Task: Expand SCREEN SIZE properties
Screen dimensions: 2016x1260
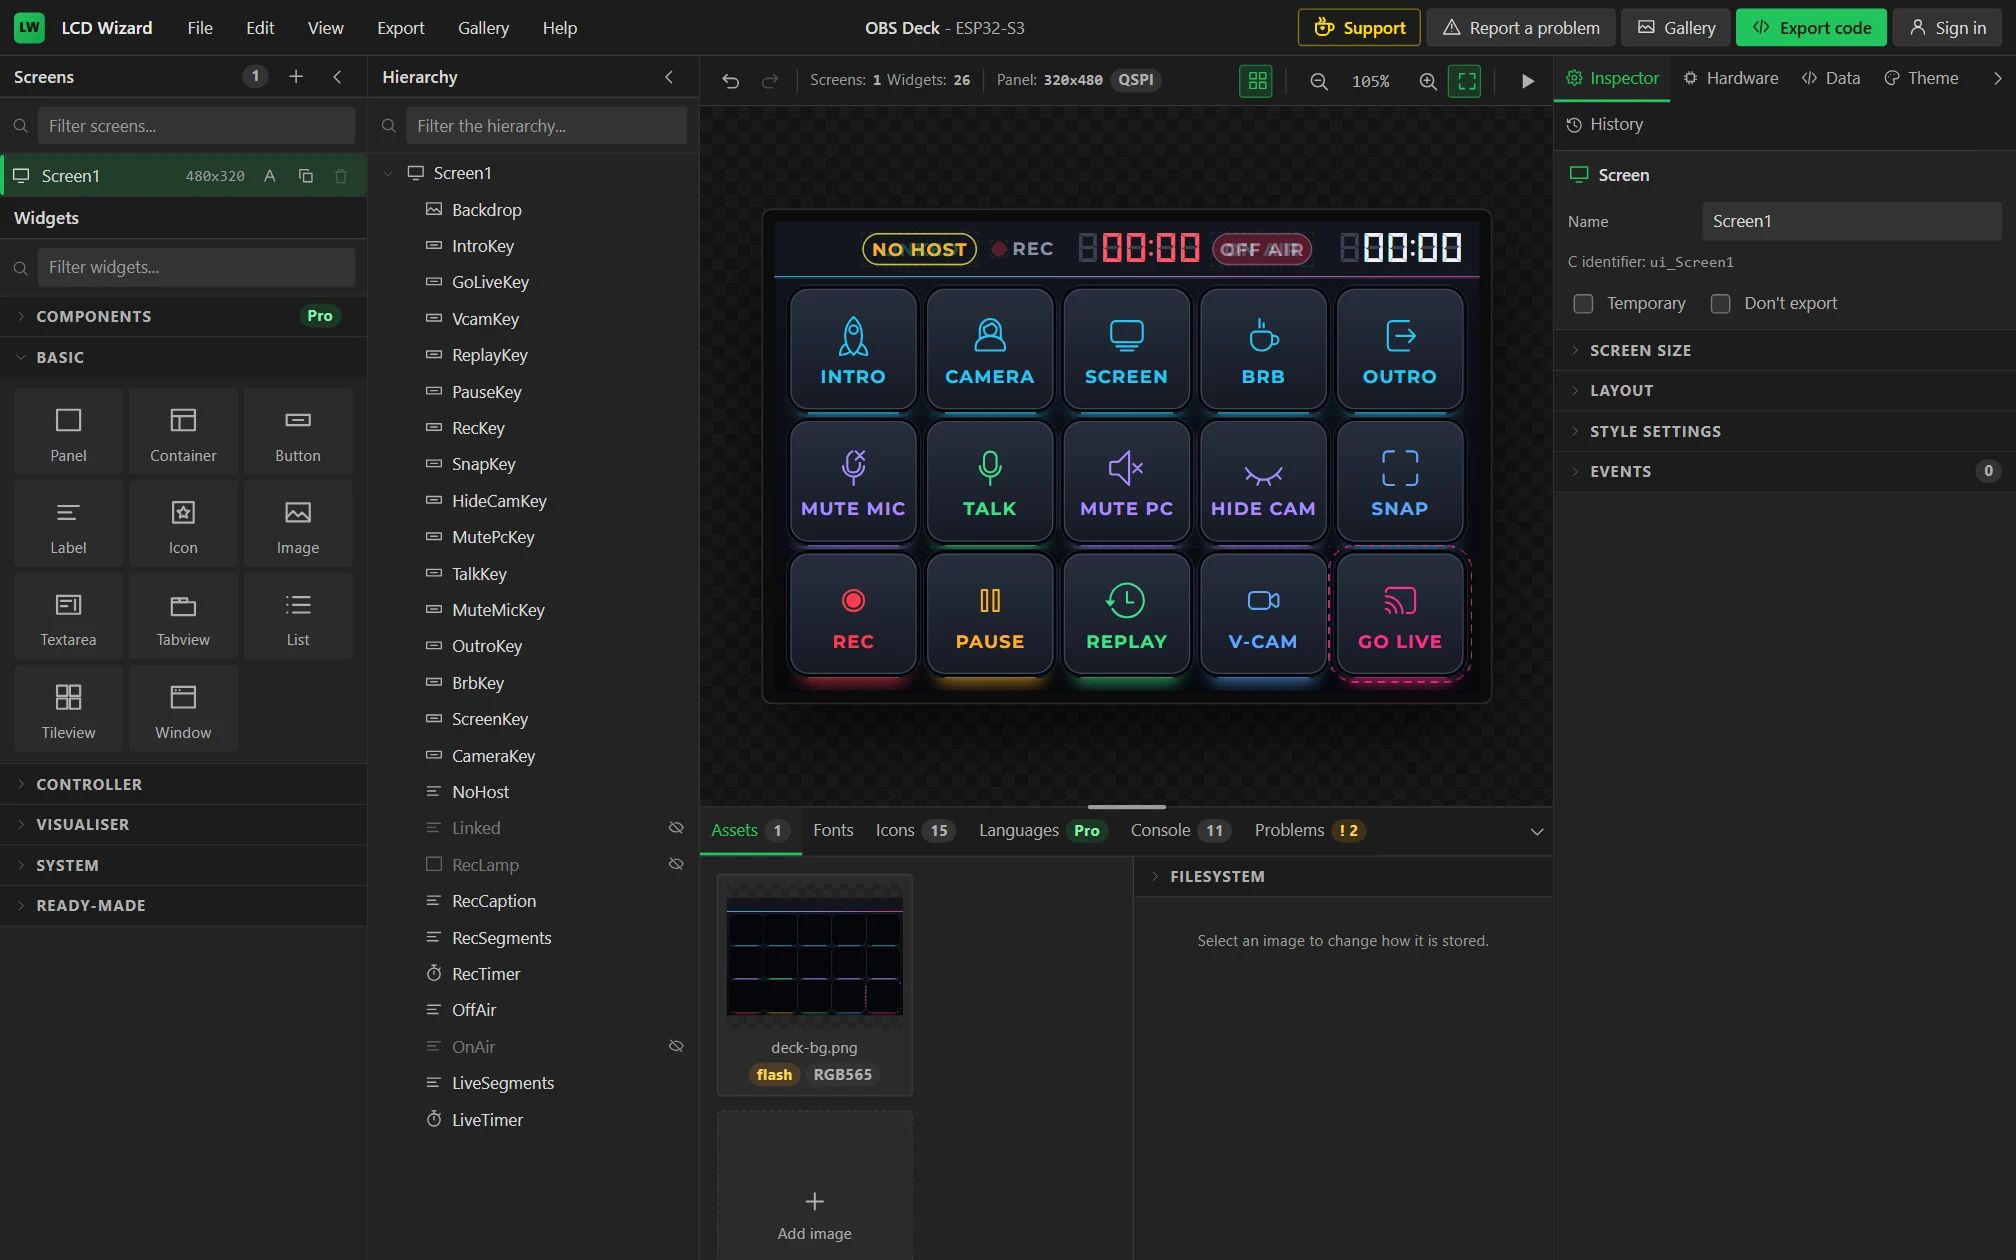Action: 1785,350
